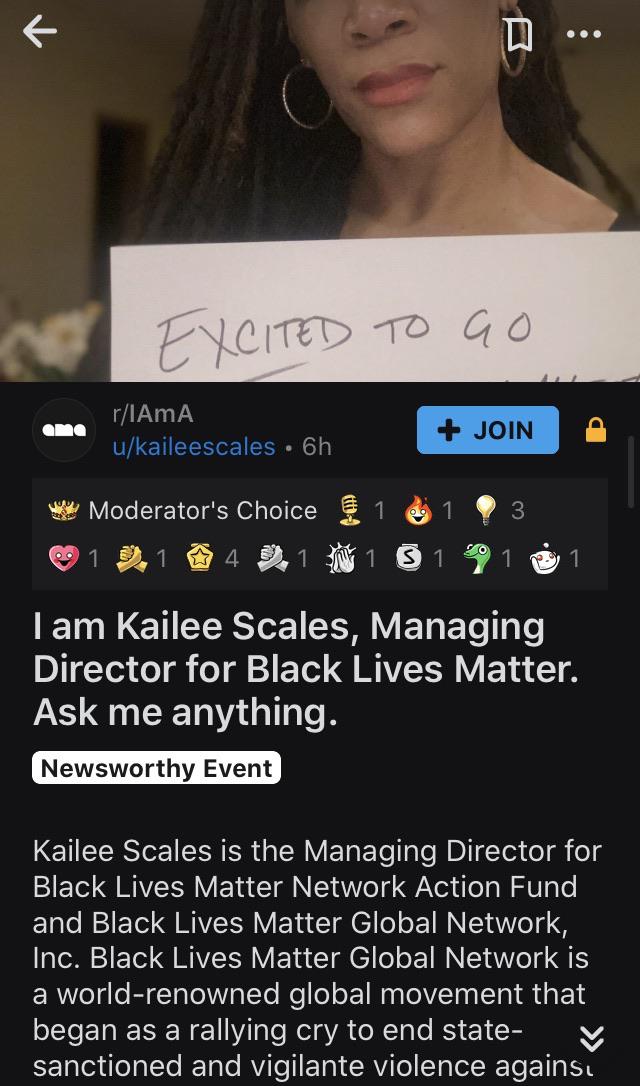Open the r/IAmA community avatar
This screenshot has height=1086, width=640.
[x=64, y=430]
